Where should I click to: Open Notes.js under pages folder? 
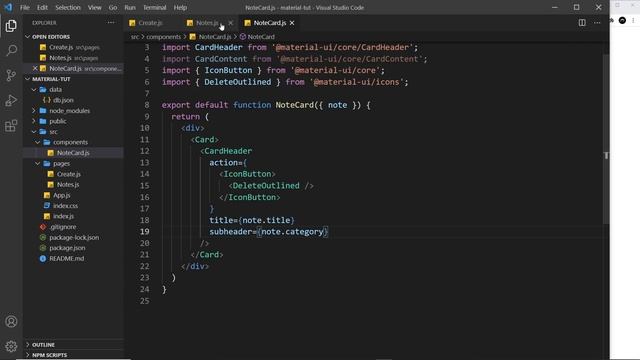pos(68,184)
